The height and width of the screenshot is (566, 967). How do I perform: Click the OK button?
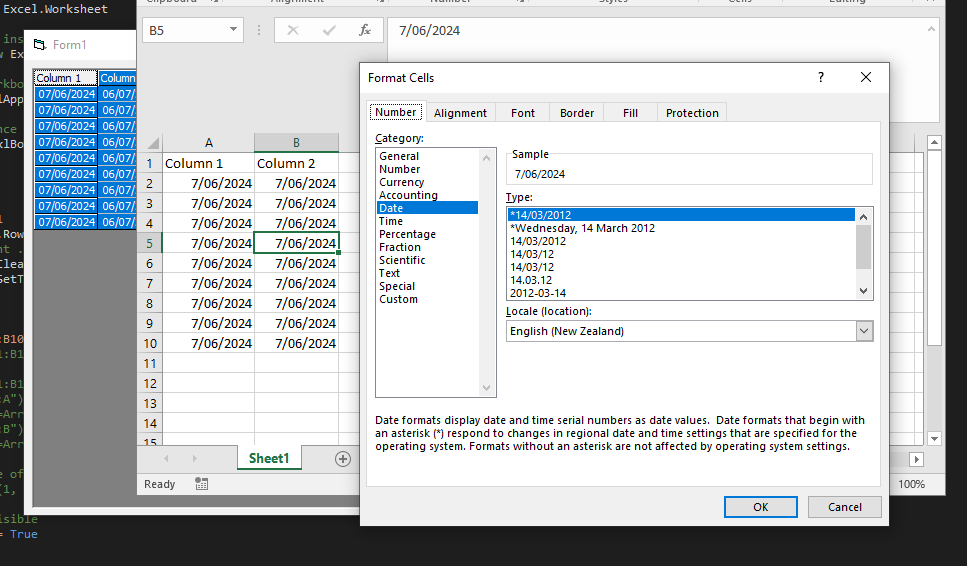(760, 507)
